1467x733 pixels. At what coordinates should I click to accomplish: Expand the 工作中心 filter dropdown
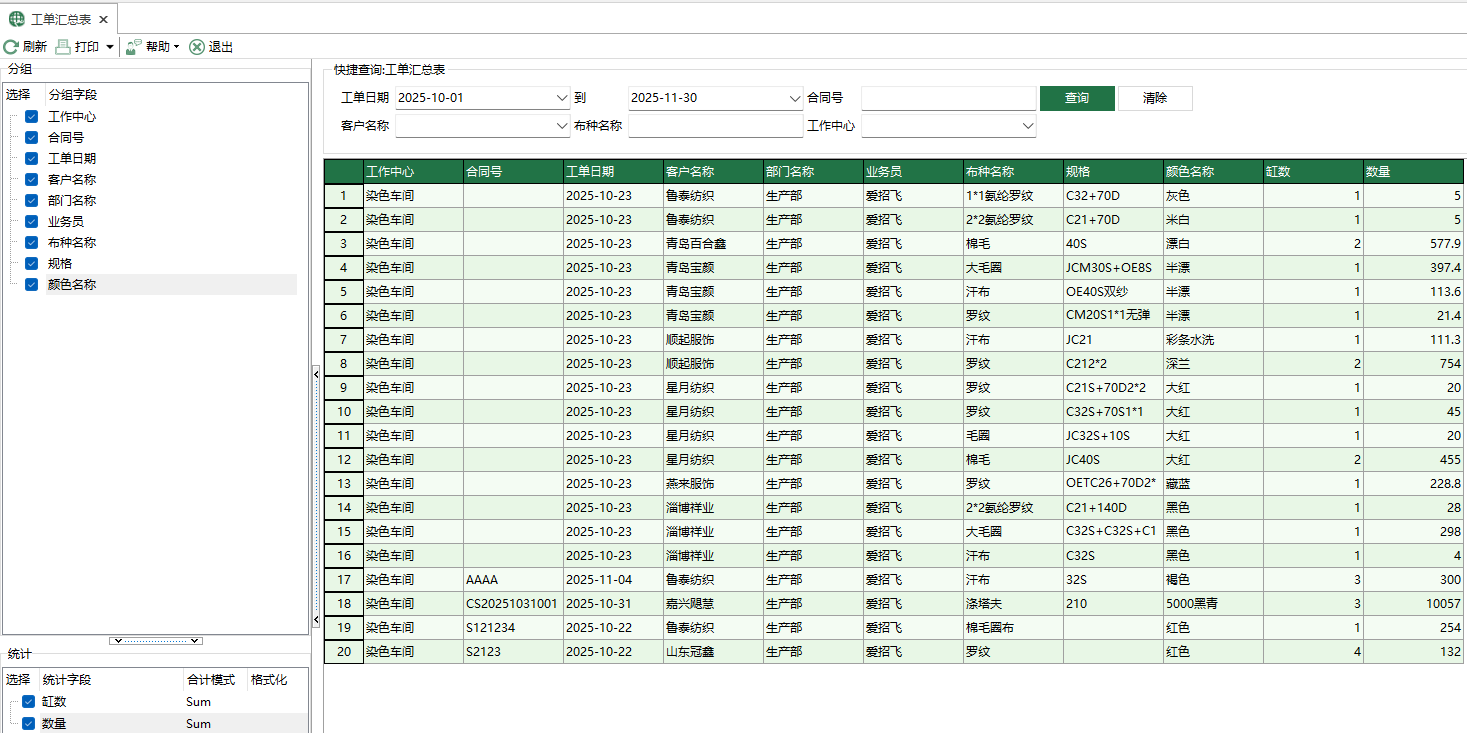(1027, 126)
